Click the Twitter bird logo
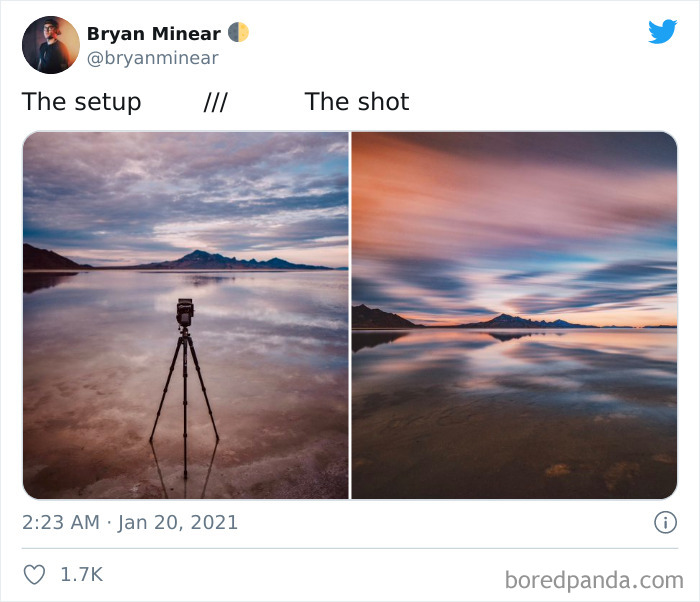The width and height of the screenshot is (700, 602). tap(662, 31)
